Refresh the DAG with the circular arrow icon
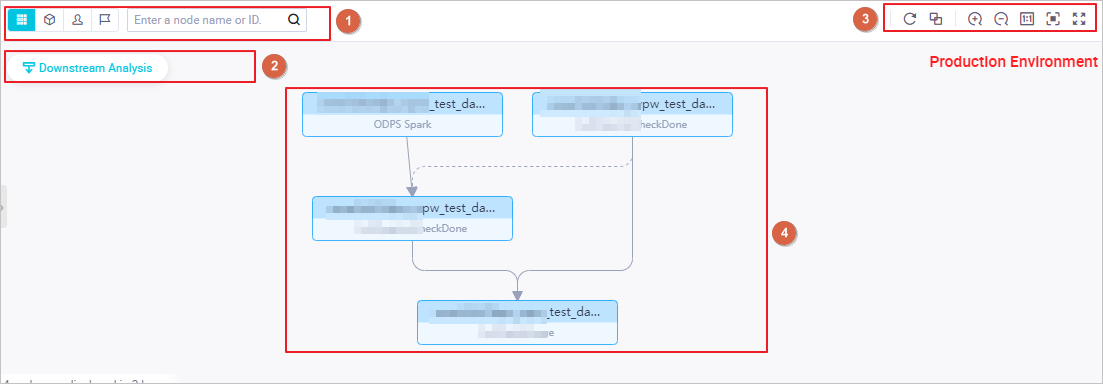Screen dimensions: 1103x384 (910, 20)
